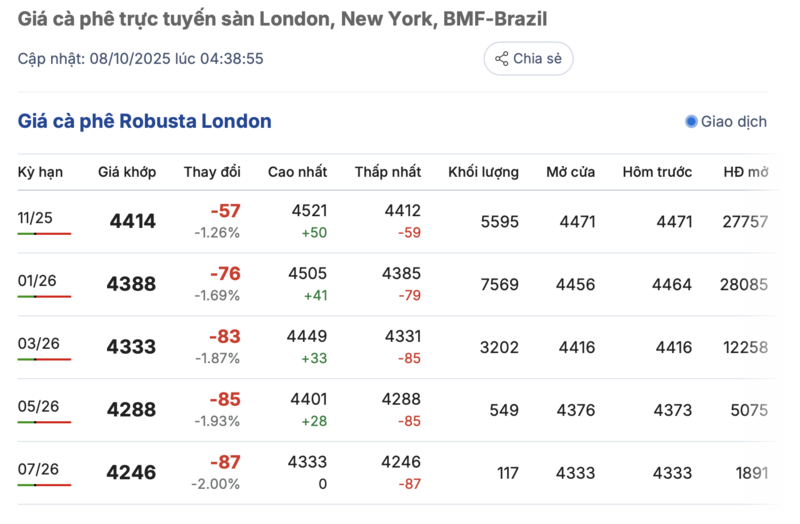Image resolution: width=800 pixels, height=524 pixels.
Task: Click the share icon beside Chia sẻ
Action: tap(501, 59)
